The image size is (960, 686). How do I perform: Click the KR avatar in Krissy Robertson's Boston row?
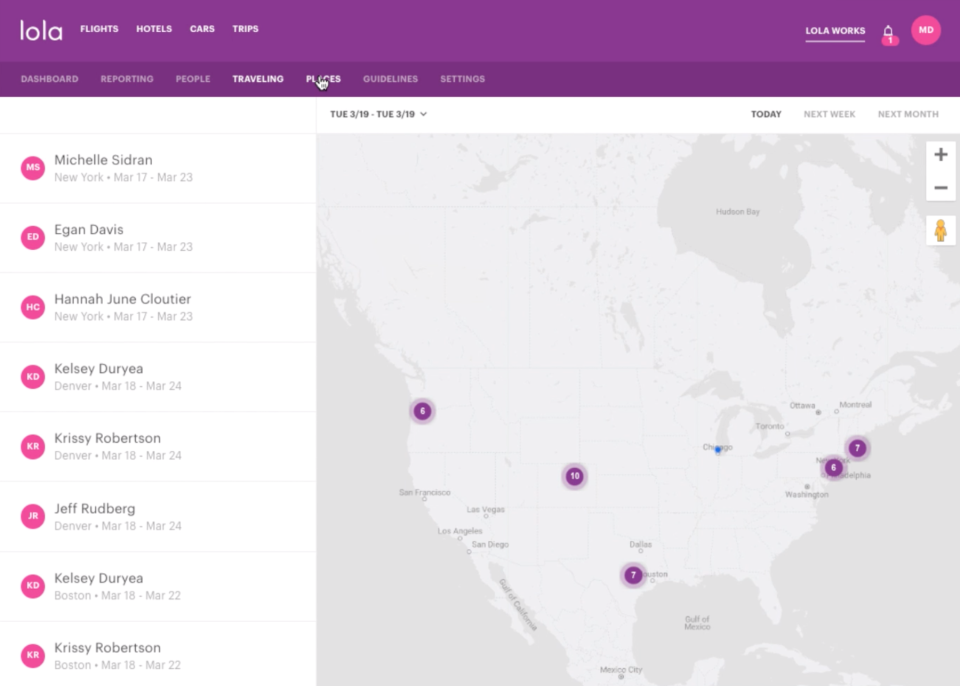(33, 655)
